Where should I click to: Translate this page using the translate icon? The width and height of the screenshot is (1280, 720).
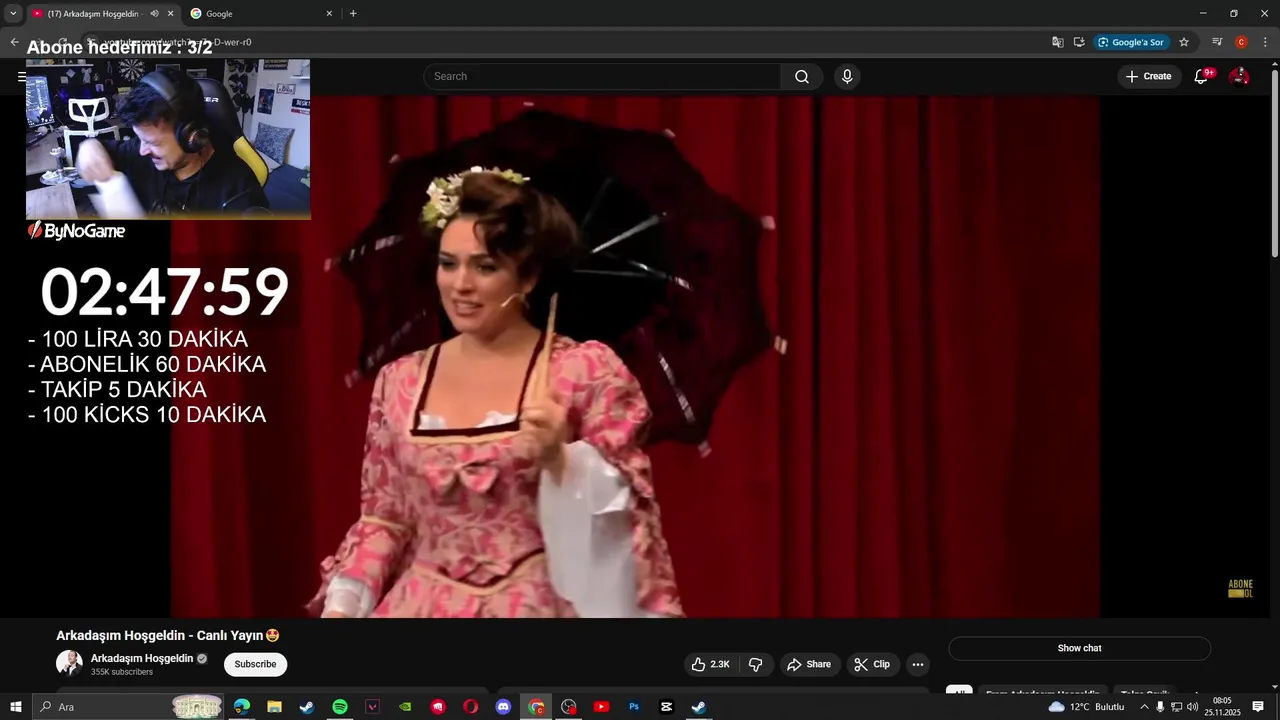1058,42
